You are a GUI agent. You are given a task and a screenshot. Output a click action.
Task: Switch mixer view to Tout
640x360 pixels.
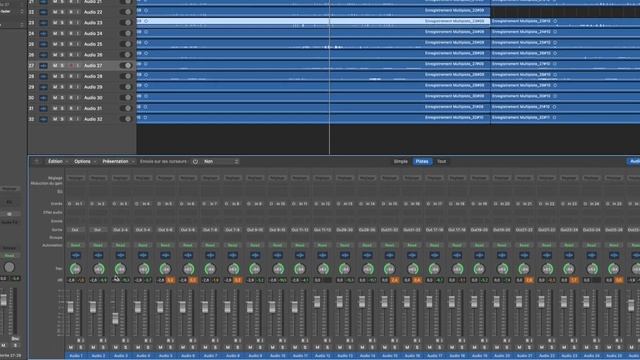[x=442, y=162]
